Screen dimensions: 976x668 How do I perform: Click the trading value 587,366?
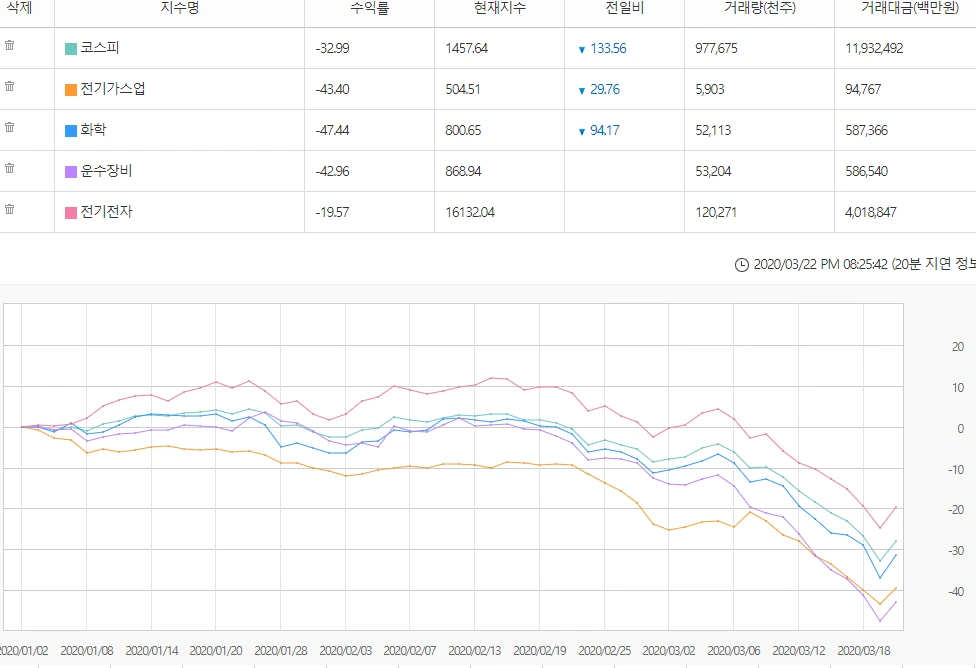coord(866,131)
